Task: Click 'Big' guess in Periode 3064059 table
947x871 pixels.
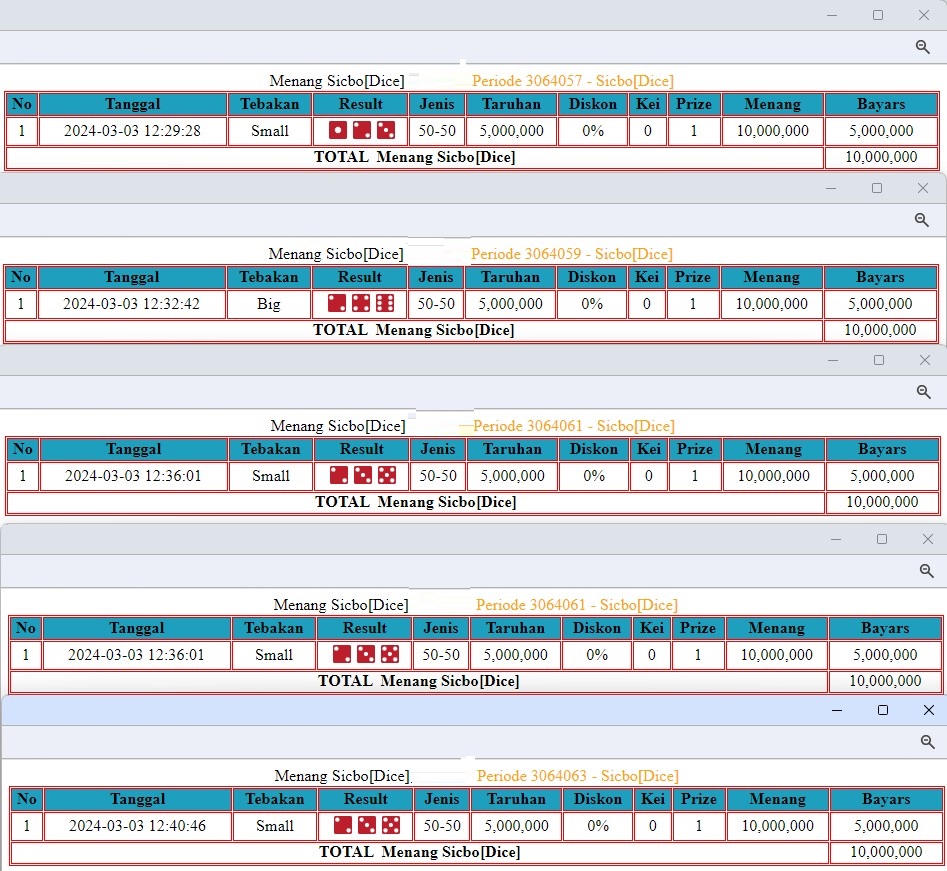Action: [x=269, y=303]
